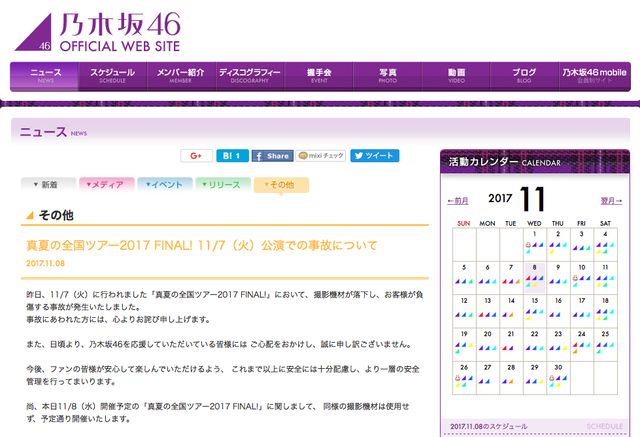
Task: Click the article date 2017.11.08
Action: pyautogui.click(x=45, y=263)
